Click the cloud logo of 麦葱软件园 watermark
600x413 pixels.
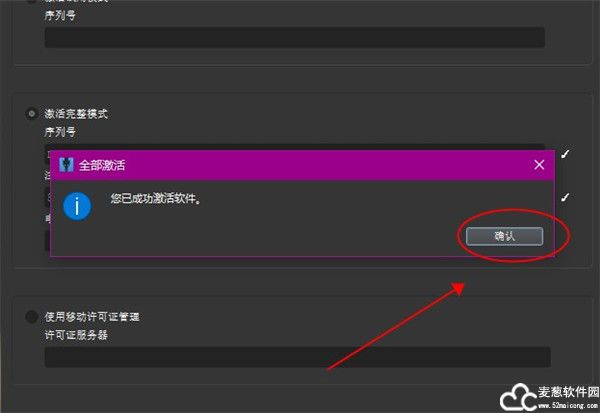click(518, 397)
